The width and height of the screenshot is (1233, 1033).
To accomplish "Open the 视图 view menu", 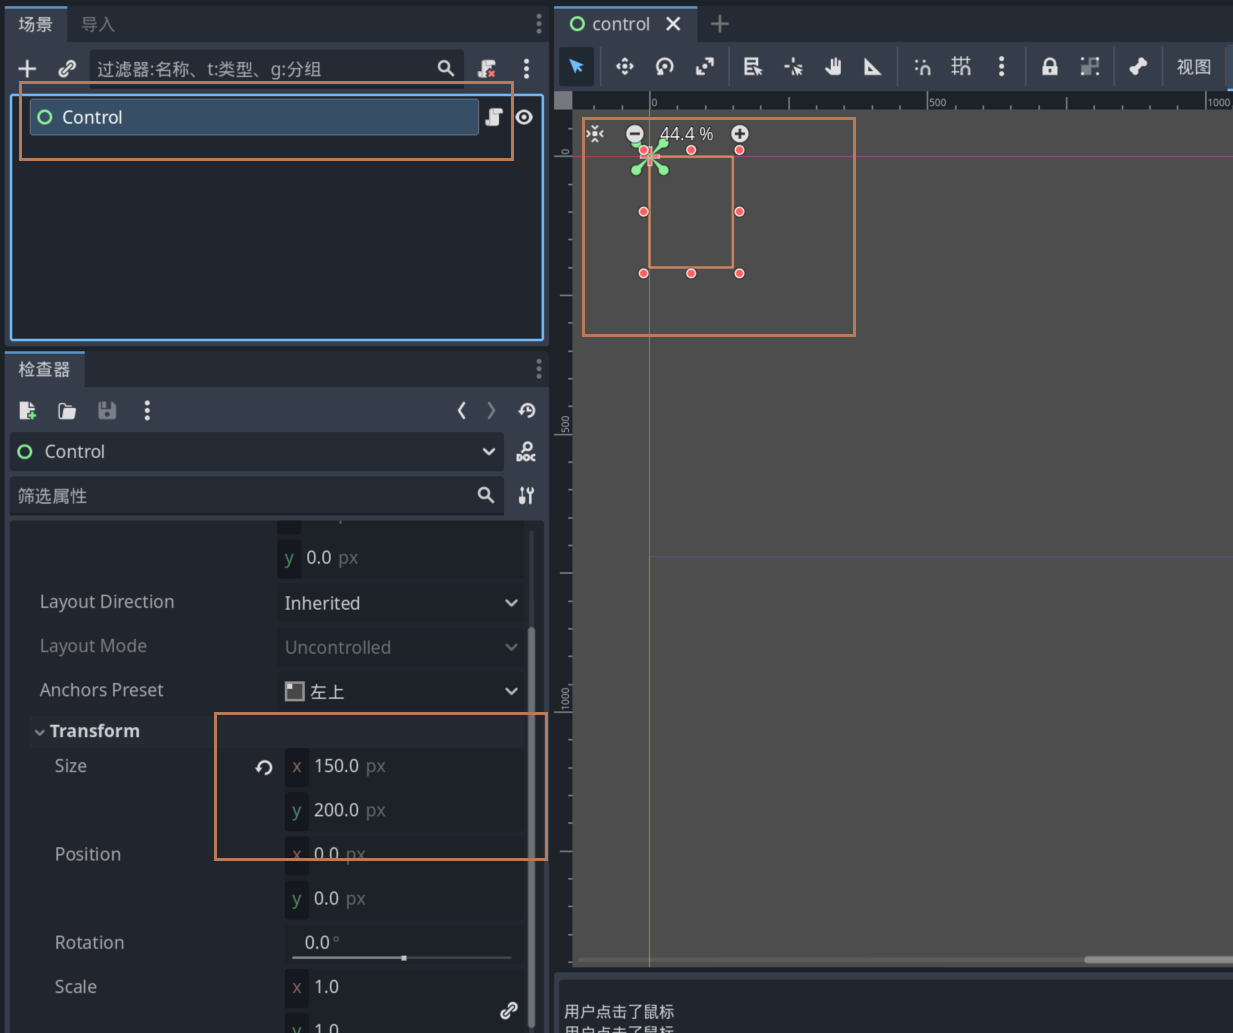I will (1194, 67).
